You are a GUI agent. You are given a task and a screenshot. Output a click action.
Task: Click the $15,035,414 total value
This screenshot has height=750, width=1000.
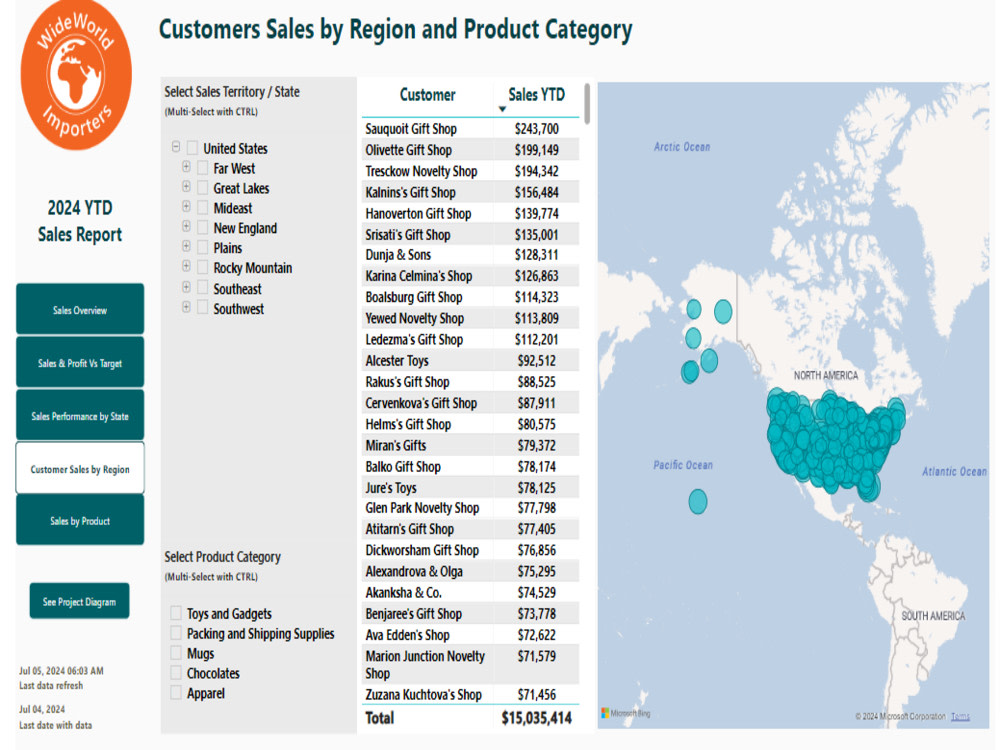(536, 718)
